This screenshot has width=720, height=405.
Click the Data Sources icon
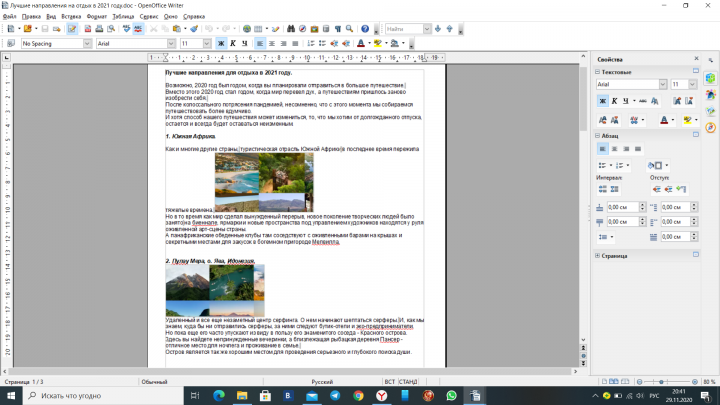tap(326, 29)
